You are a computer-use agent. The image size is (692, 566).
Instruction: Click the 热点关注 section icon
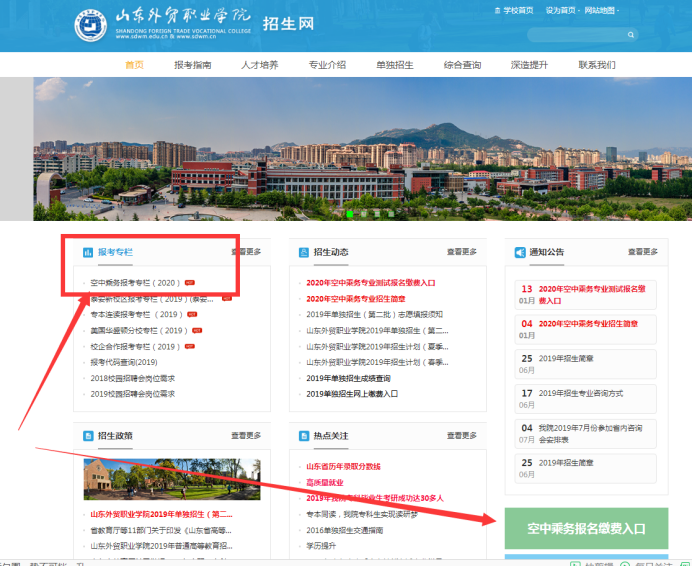(x=304, y=435)
